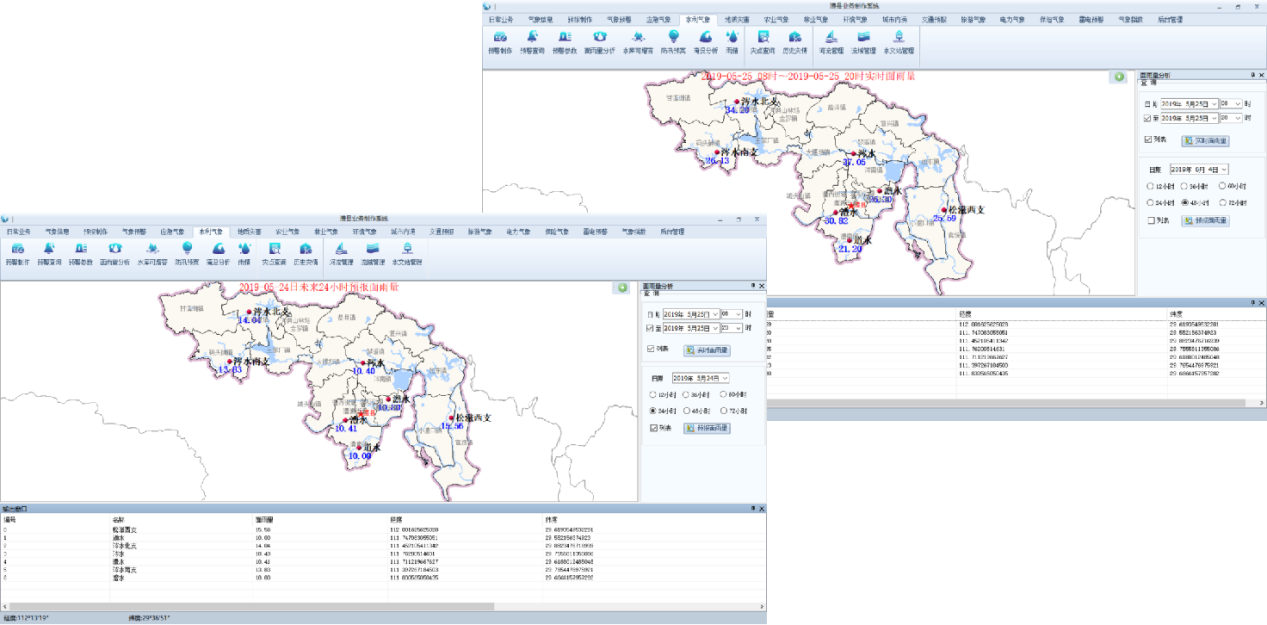Click green add icon on front window map

[623, 288]
